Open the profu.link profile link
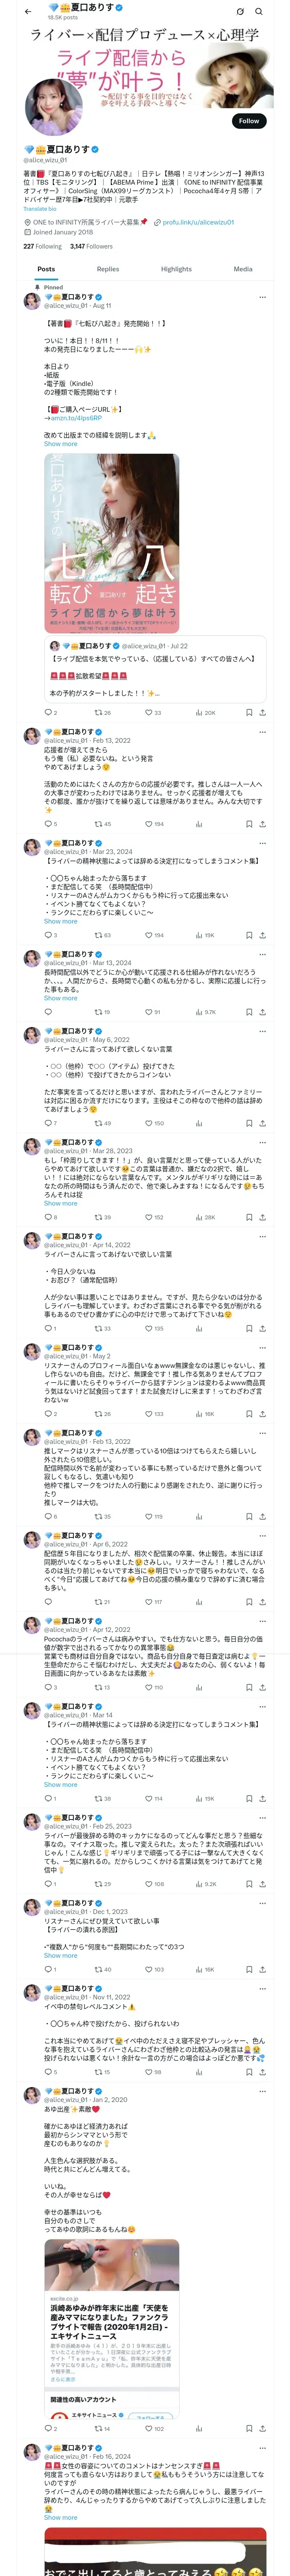290x2576 pixels. 197,222
